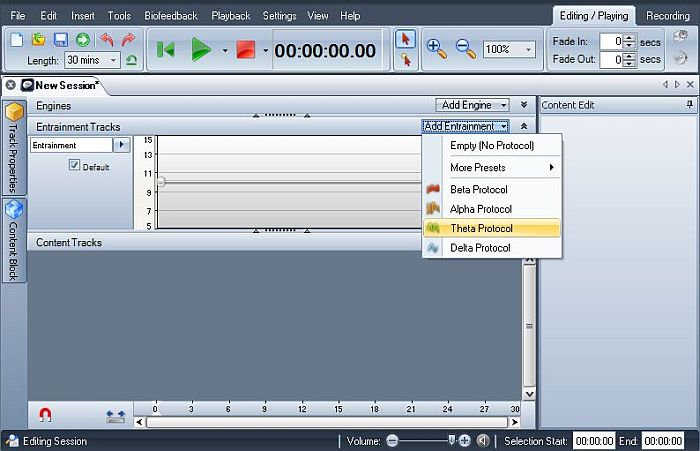Viewport: 700px width, 451px height.
Task: Open the Playback menu
Action: [x=231, y=16]
